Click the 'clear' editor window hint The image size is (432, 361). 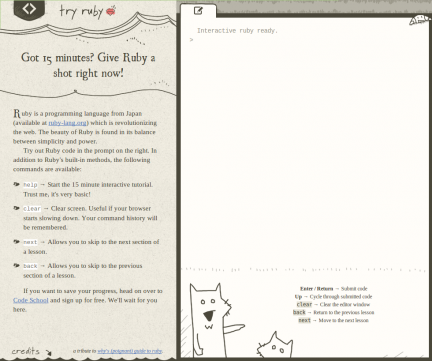coord(333,304)
